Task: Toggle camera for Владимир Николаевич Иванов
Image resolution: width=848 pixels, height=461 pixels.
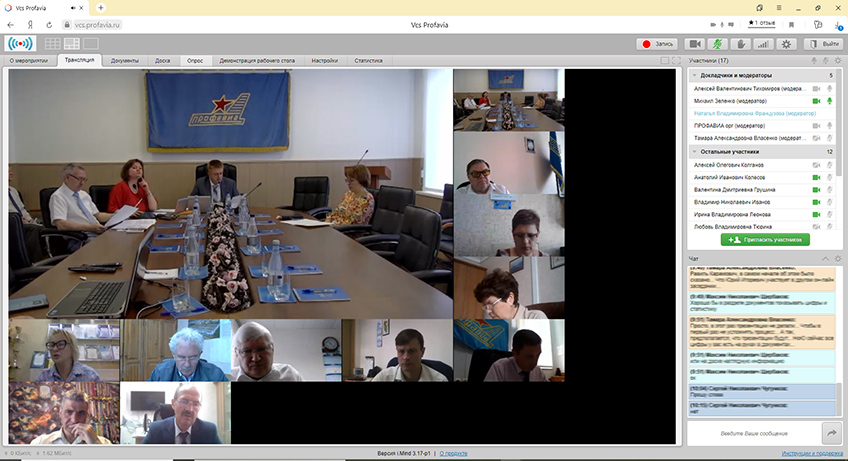Action: [817, 202]
